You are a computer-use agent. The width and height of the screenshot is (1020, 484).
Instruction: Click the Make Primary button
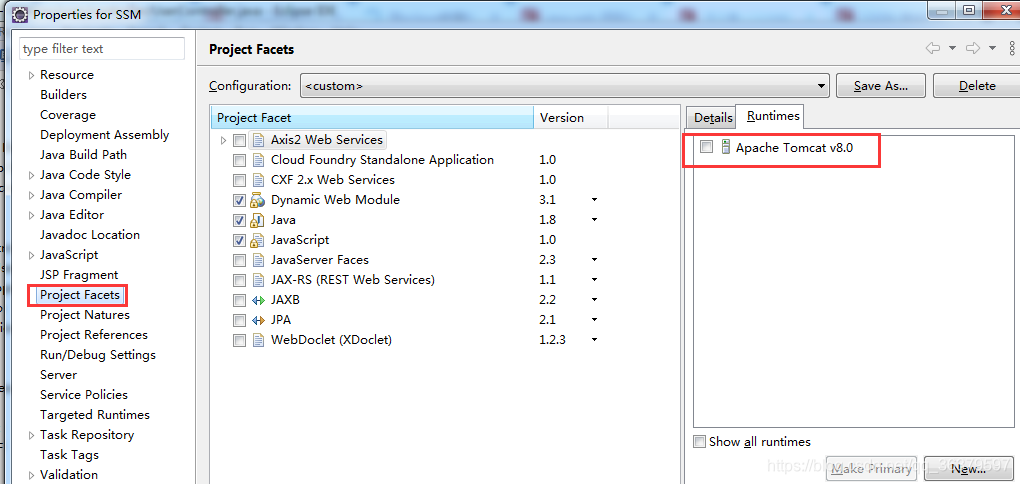tap(872, 468)
